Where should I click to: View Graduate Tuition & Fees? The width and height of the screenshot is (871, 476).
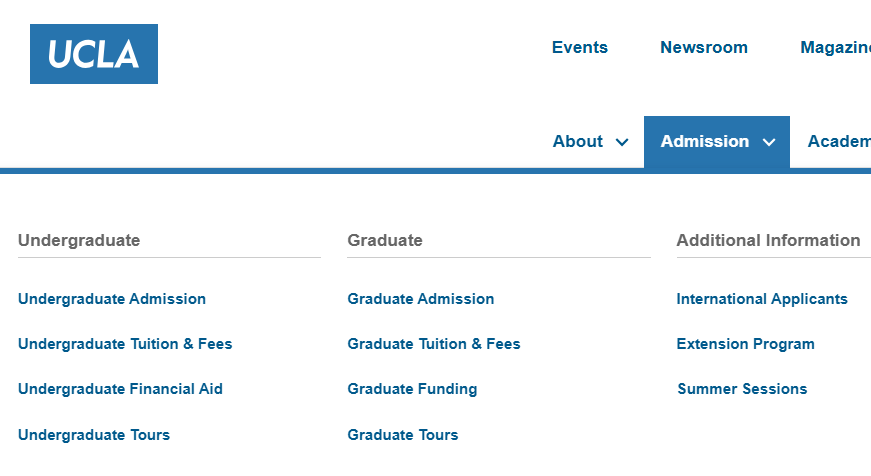coord(434,344)
